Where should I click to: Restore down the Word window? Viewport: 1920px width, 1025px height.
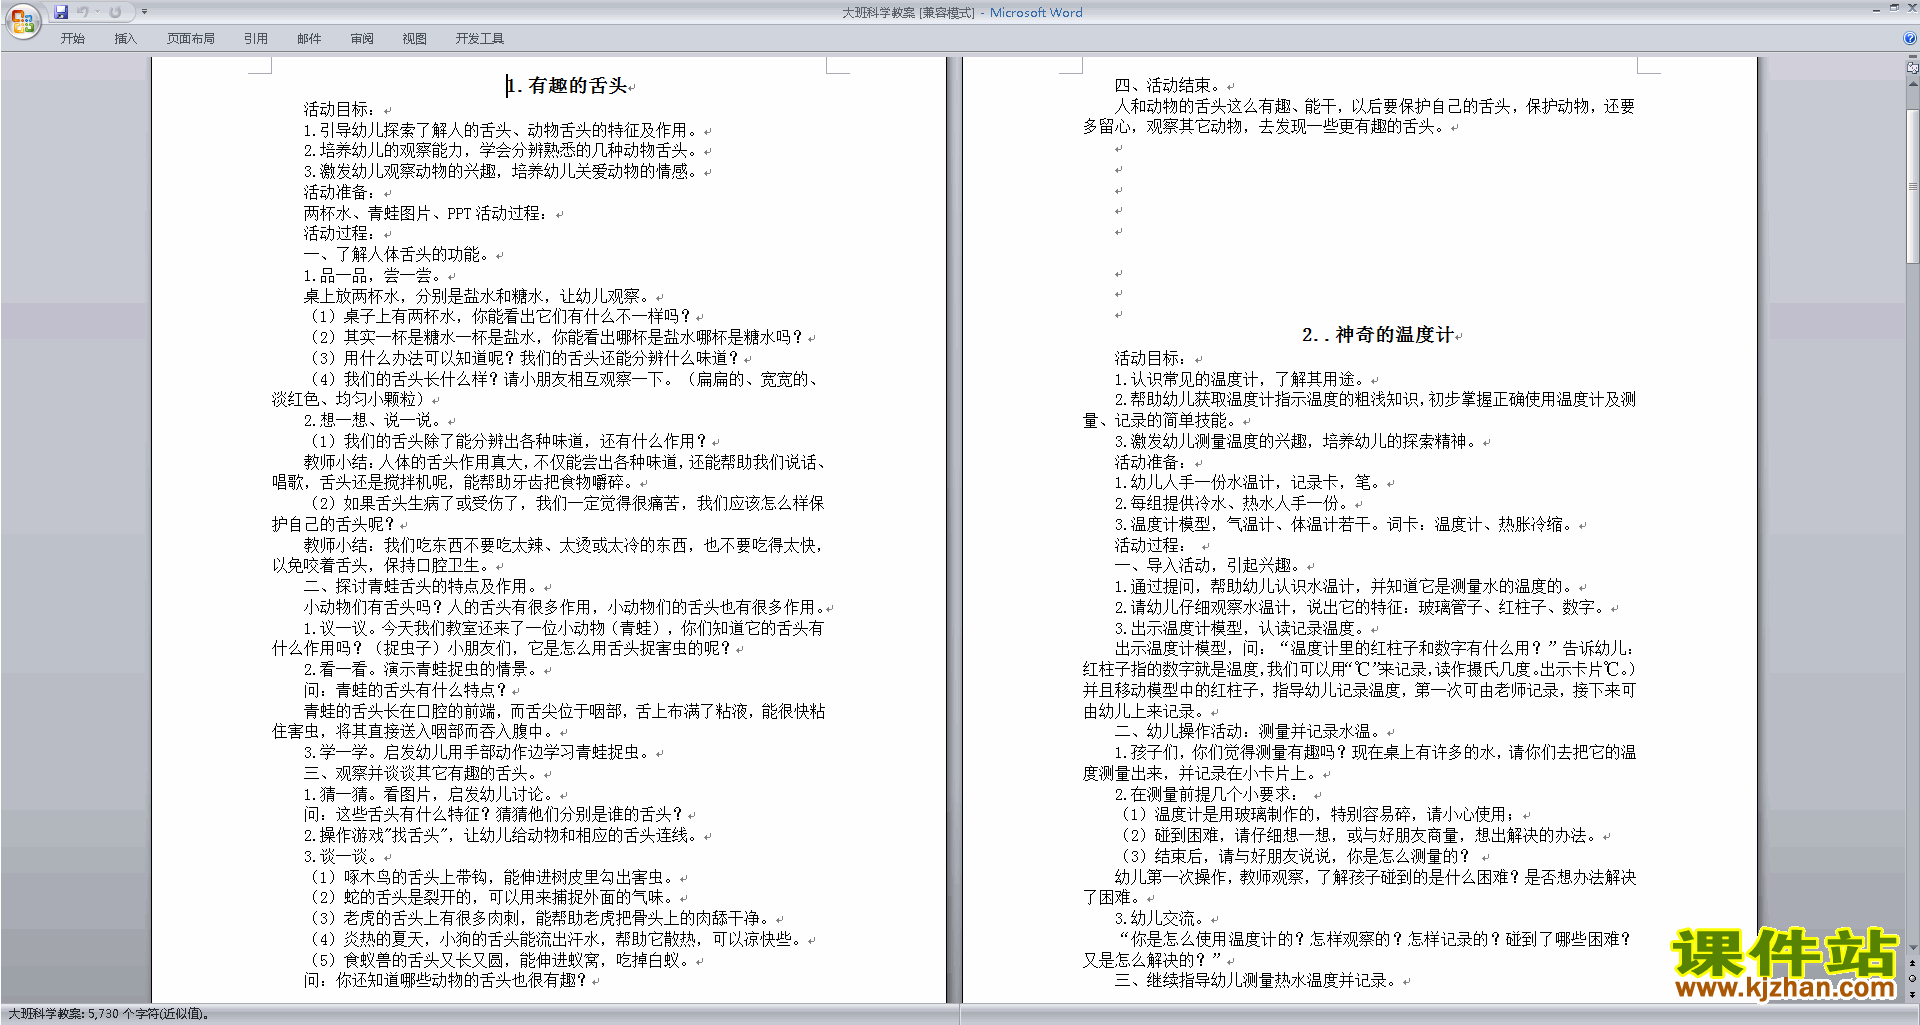pos(1894,8)
